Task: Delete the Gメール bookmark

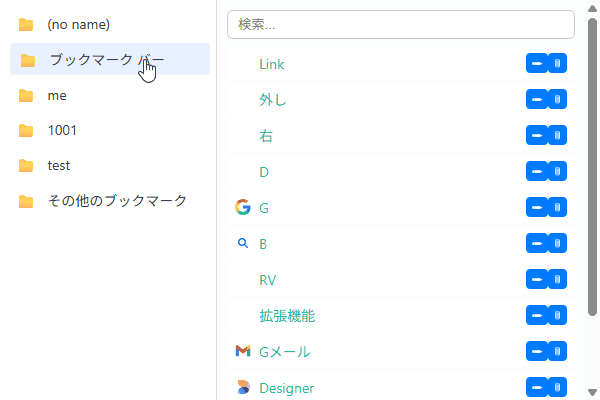Action: coord(557,351)
